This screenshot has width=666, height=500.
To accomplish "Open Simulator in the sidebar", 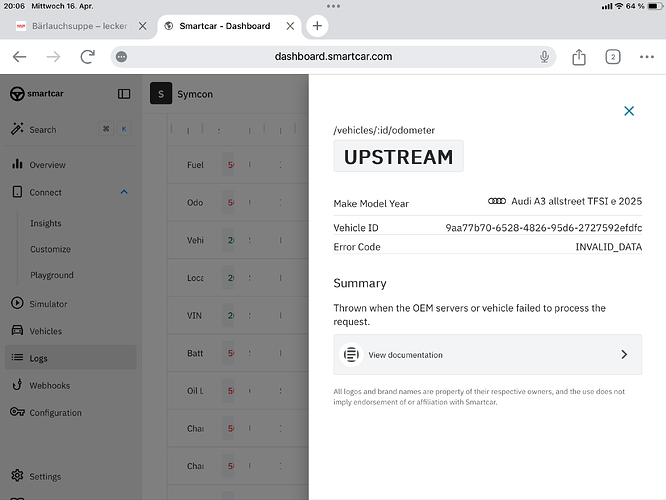I will (x=48, y=304).
